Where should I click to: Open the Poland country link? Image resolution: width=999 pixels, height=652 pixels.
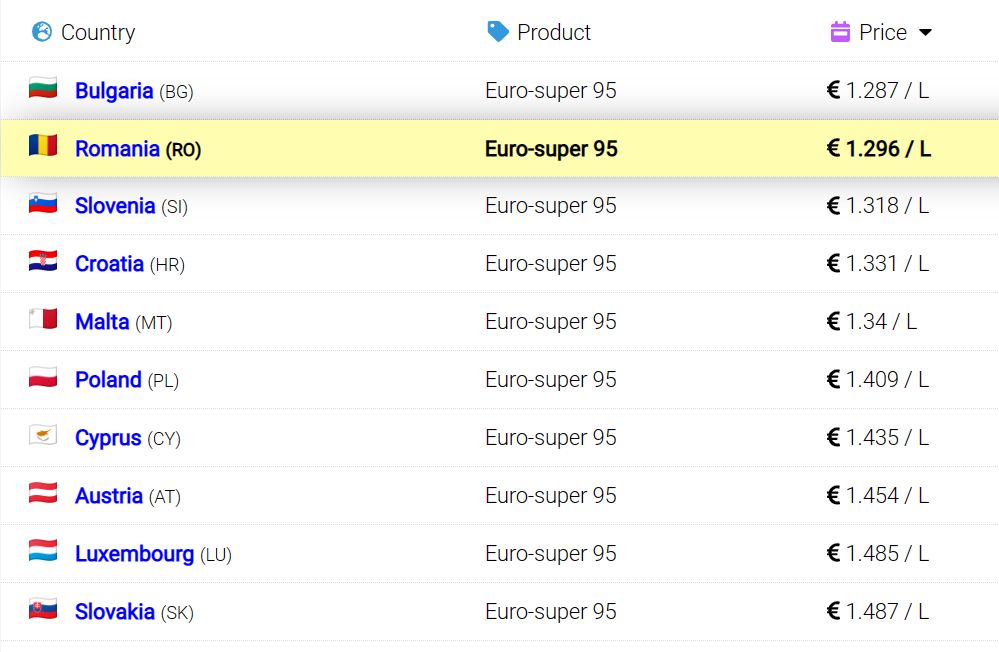pyautogui.click(x=108, y=380)
